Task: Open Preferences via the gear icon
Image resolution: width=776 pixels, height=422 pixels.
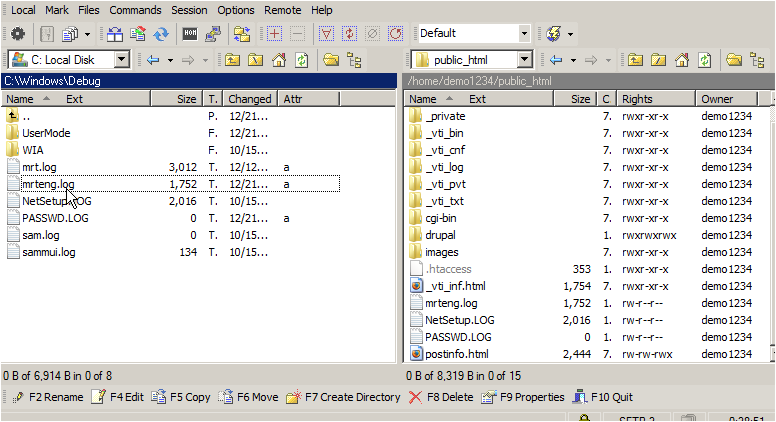Action: click(18, 34)
